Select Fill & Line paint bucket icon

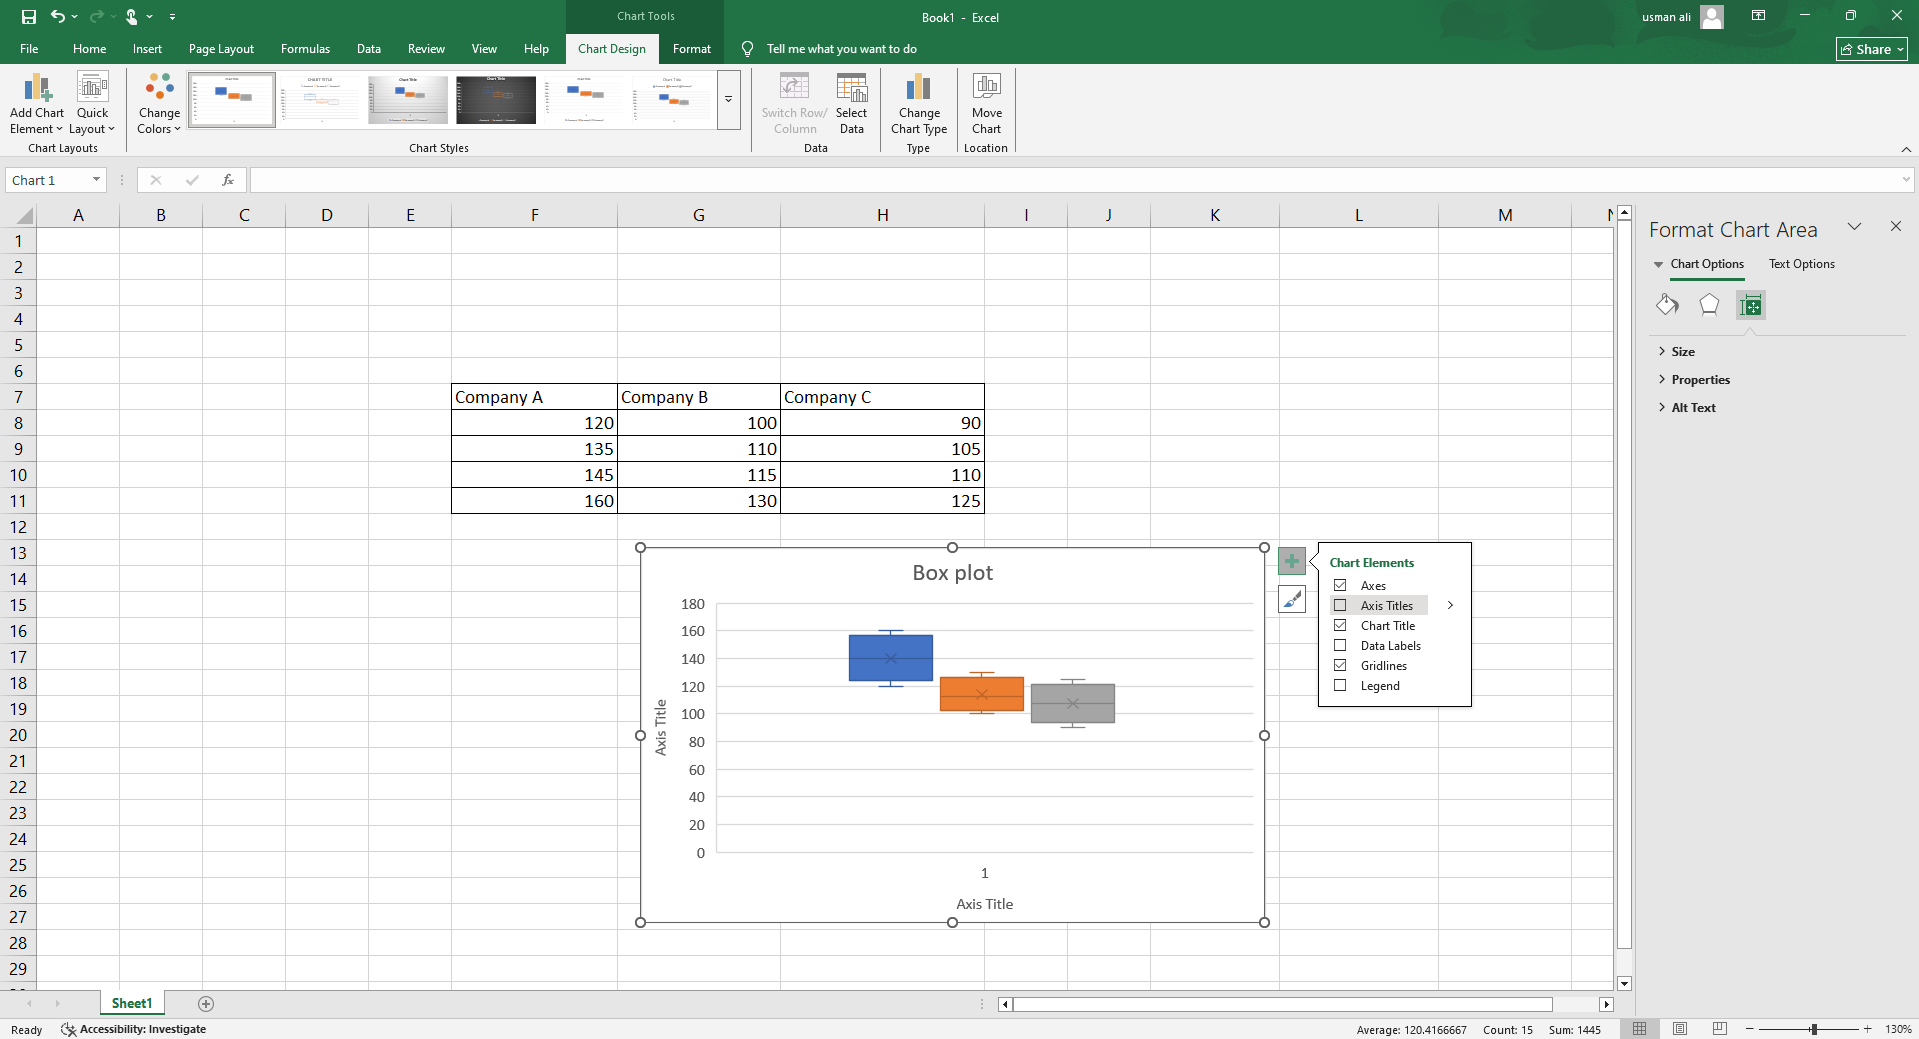pos(1667,305)
